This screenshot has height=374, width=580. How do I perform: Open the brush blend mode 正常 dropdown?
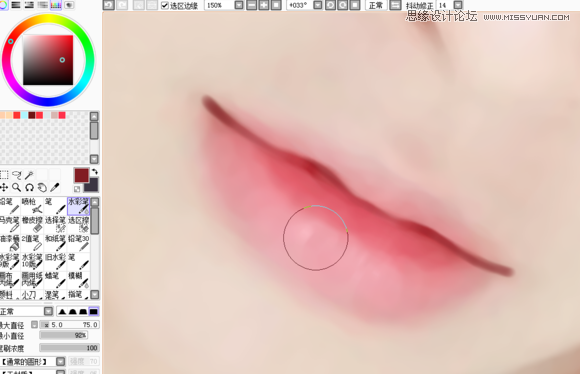pos(48,311)
